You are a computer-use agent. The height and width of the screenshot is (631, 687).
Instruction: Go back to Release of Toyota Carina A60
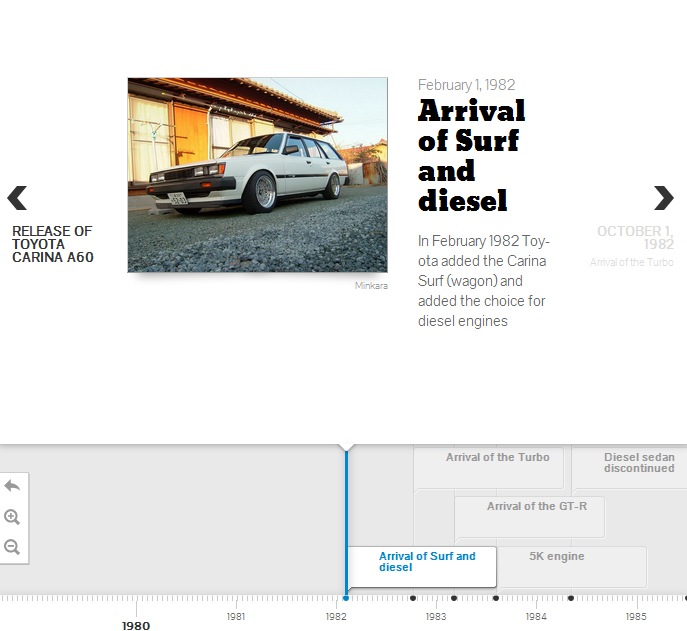point(53,244)
